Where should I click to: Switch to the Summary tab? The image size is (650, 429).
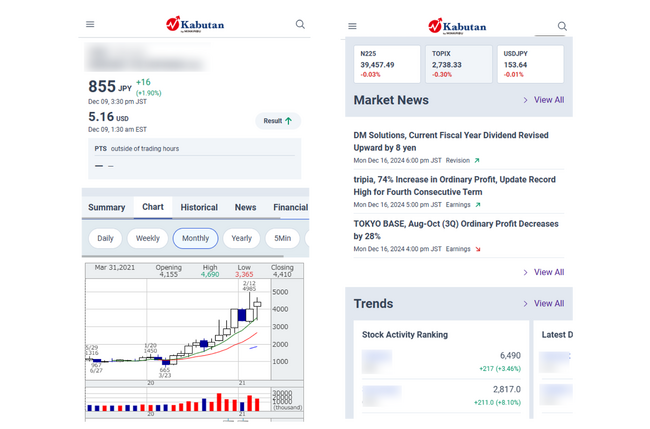[107, 207]
